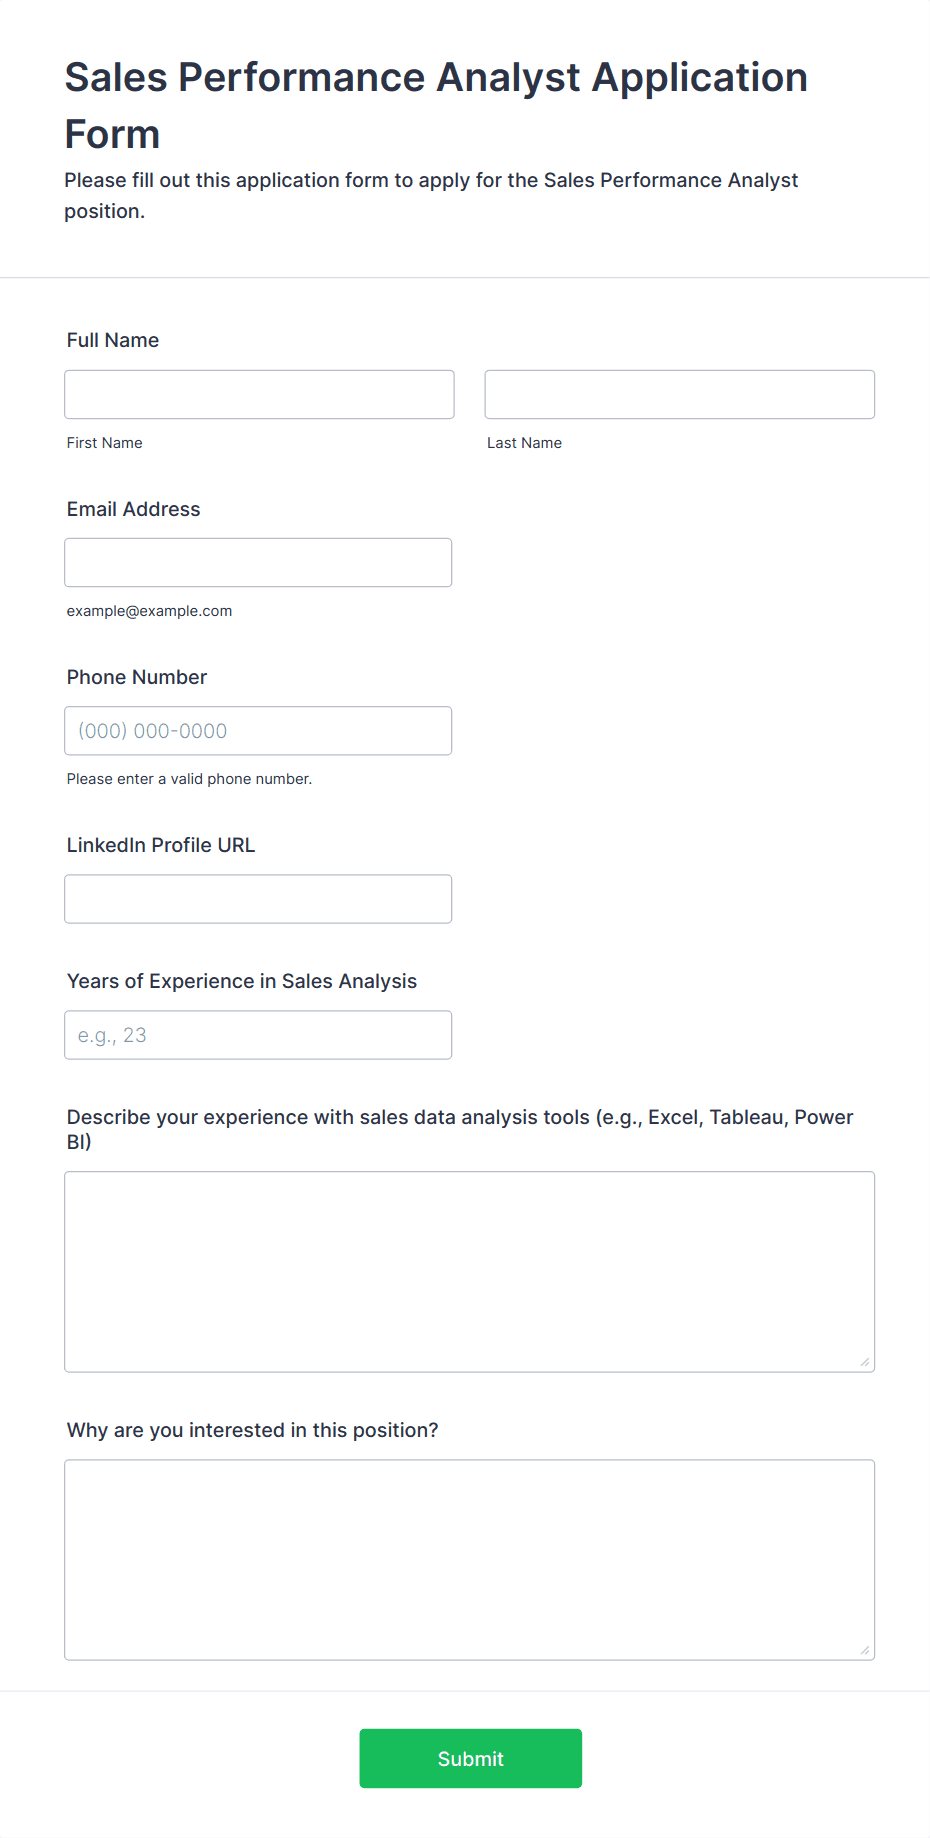Click the position interest textarea

tap(470, 1559)
